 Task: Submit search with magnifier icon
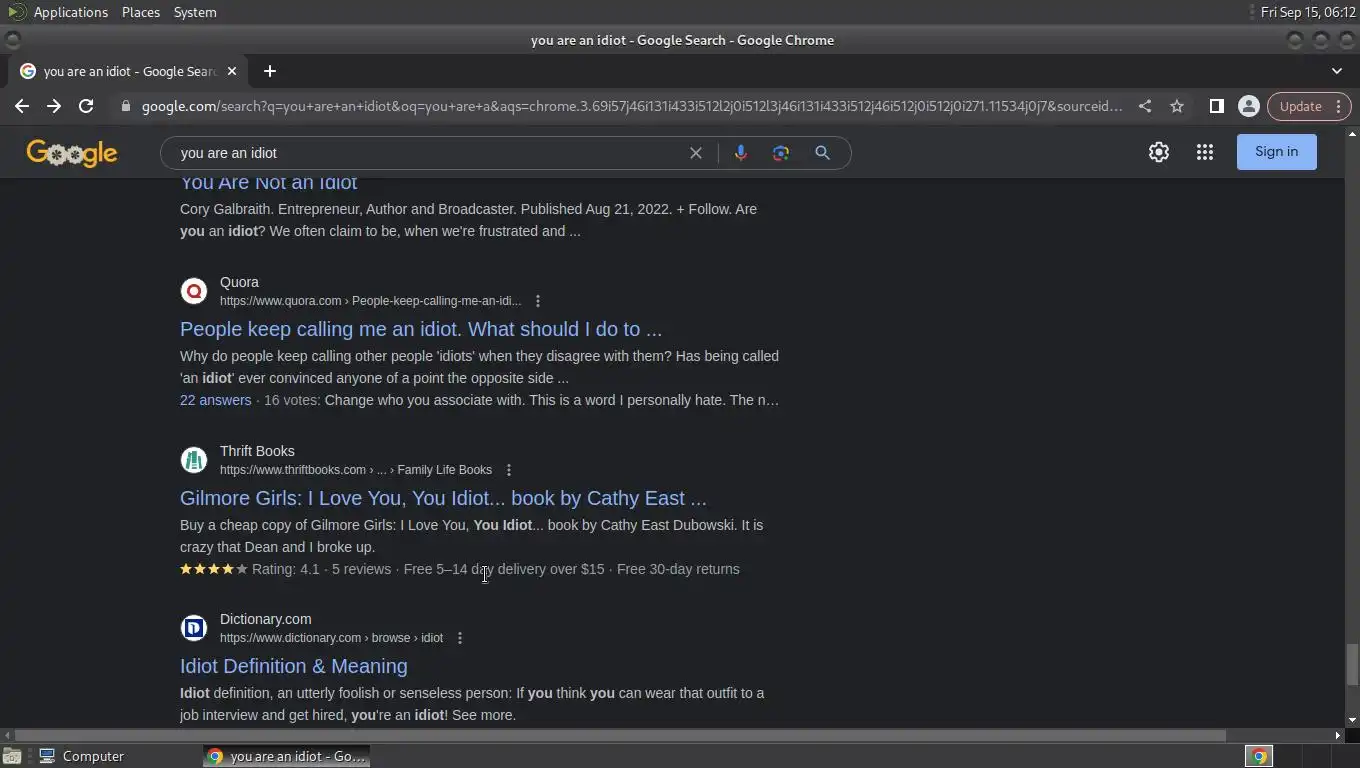pyautogui.click(x=822, y=153)
